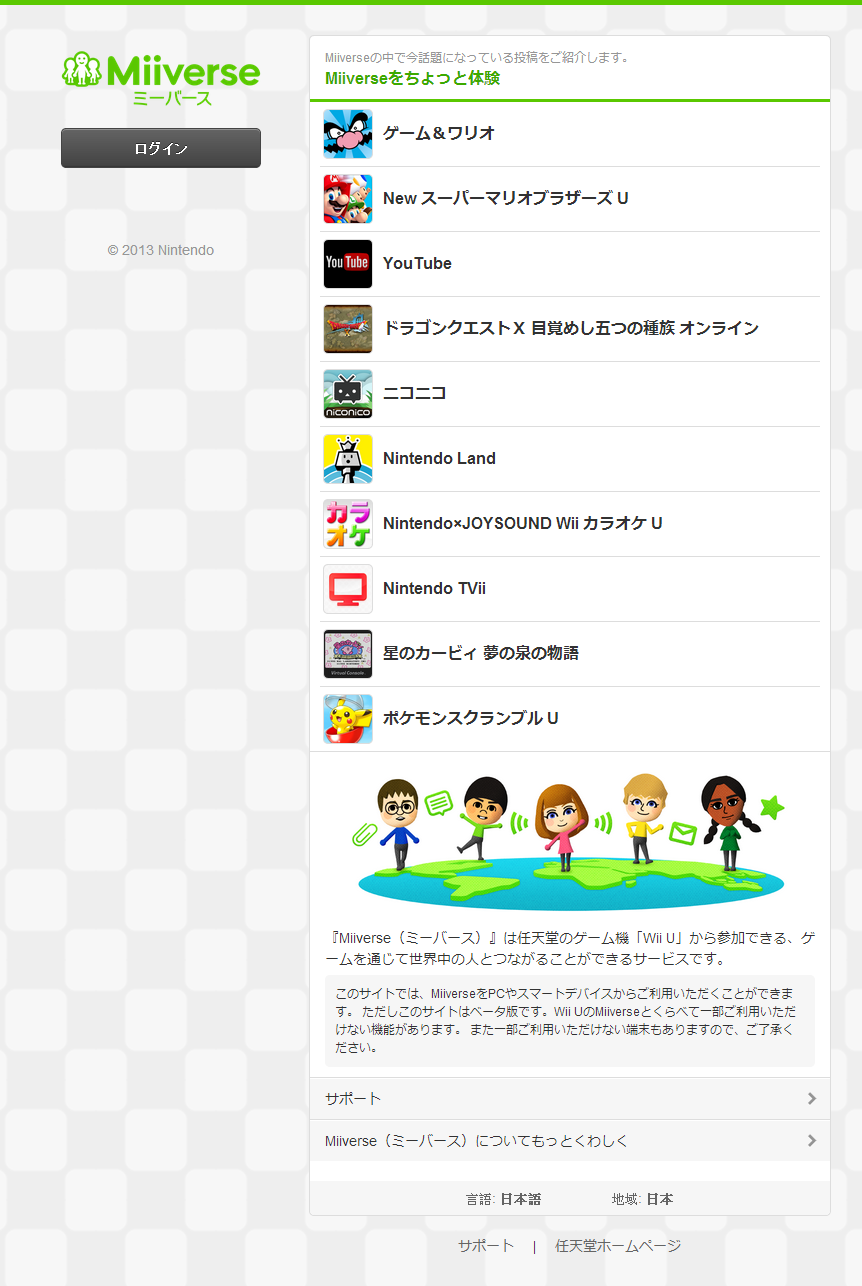862x1286 pixels.
Task: Click the Miiverse logo
Action: tap(161, 78)
